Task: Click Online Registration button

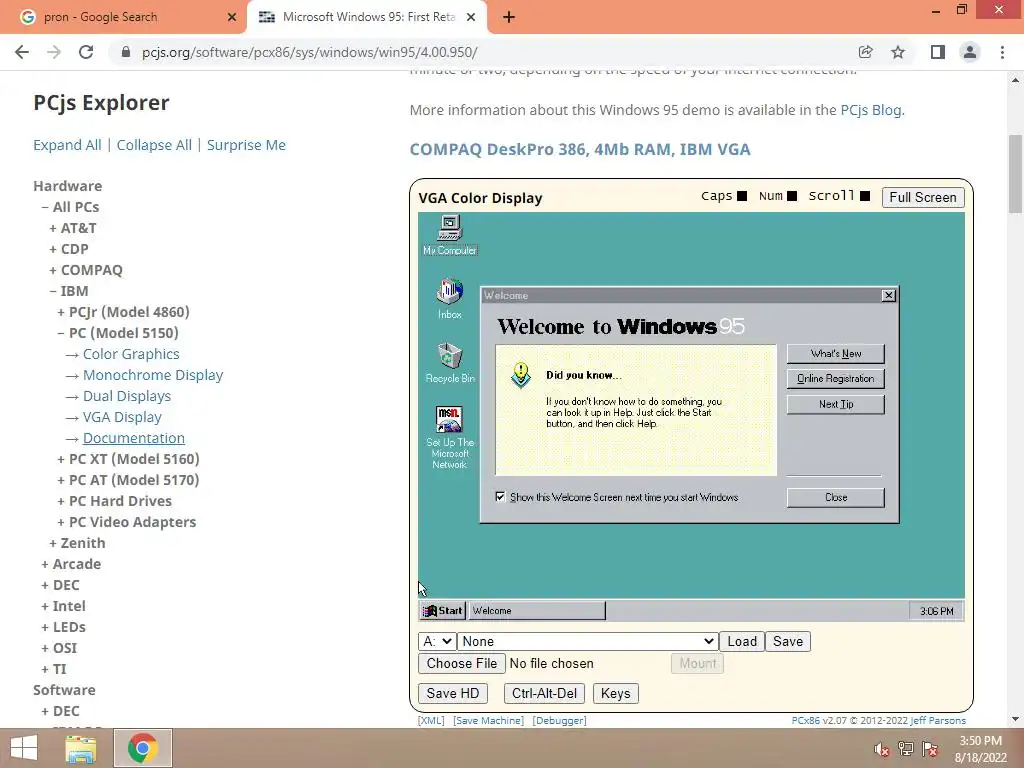Action: pos(835,379)
